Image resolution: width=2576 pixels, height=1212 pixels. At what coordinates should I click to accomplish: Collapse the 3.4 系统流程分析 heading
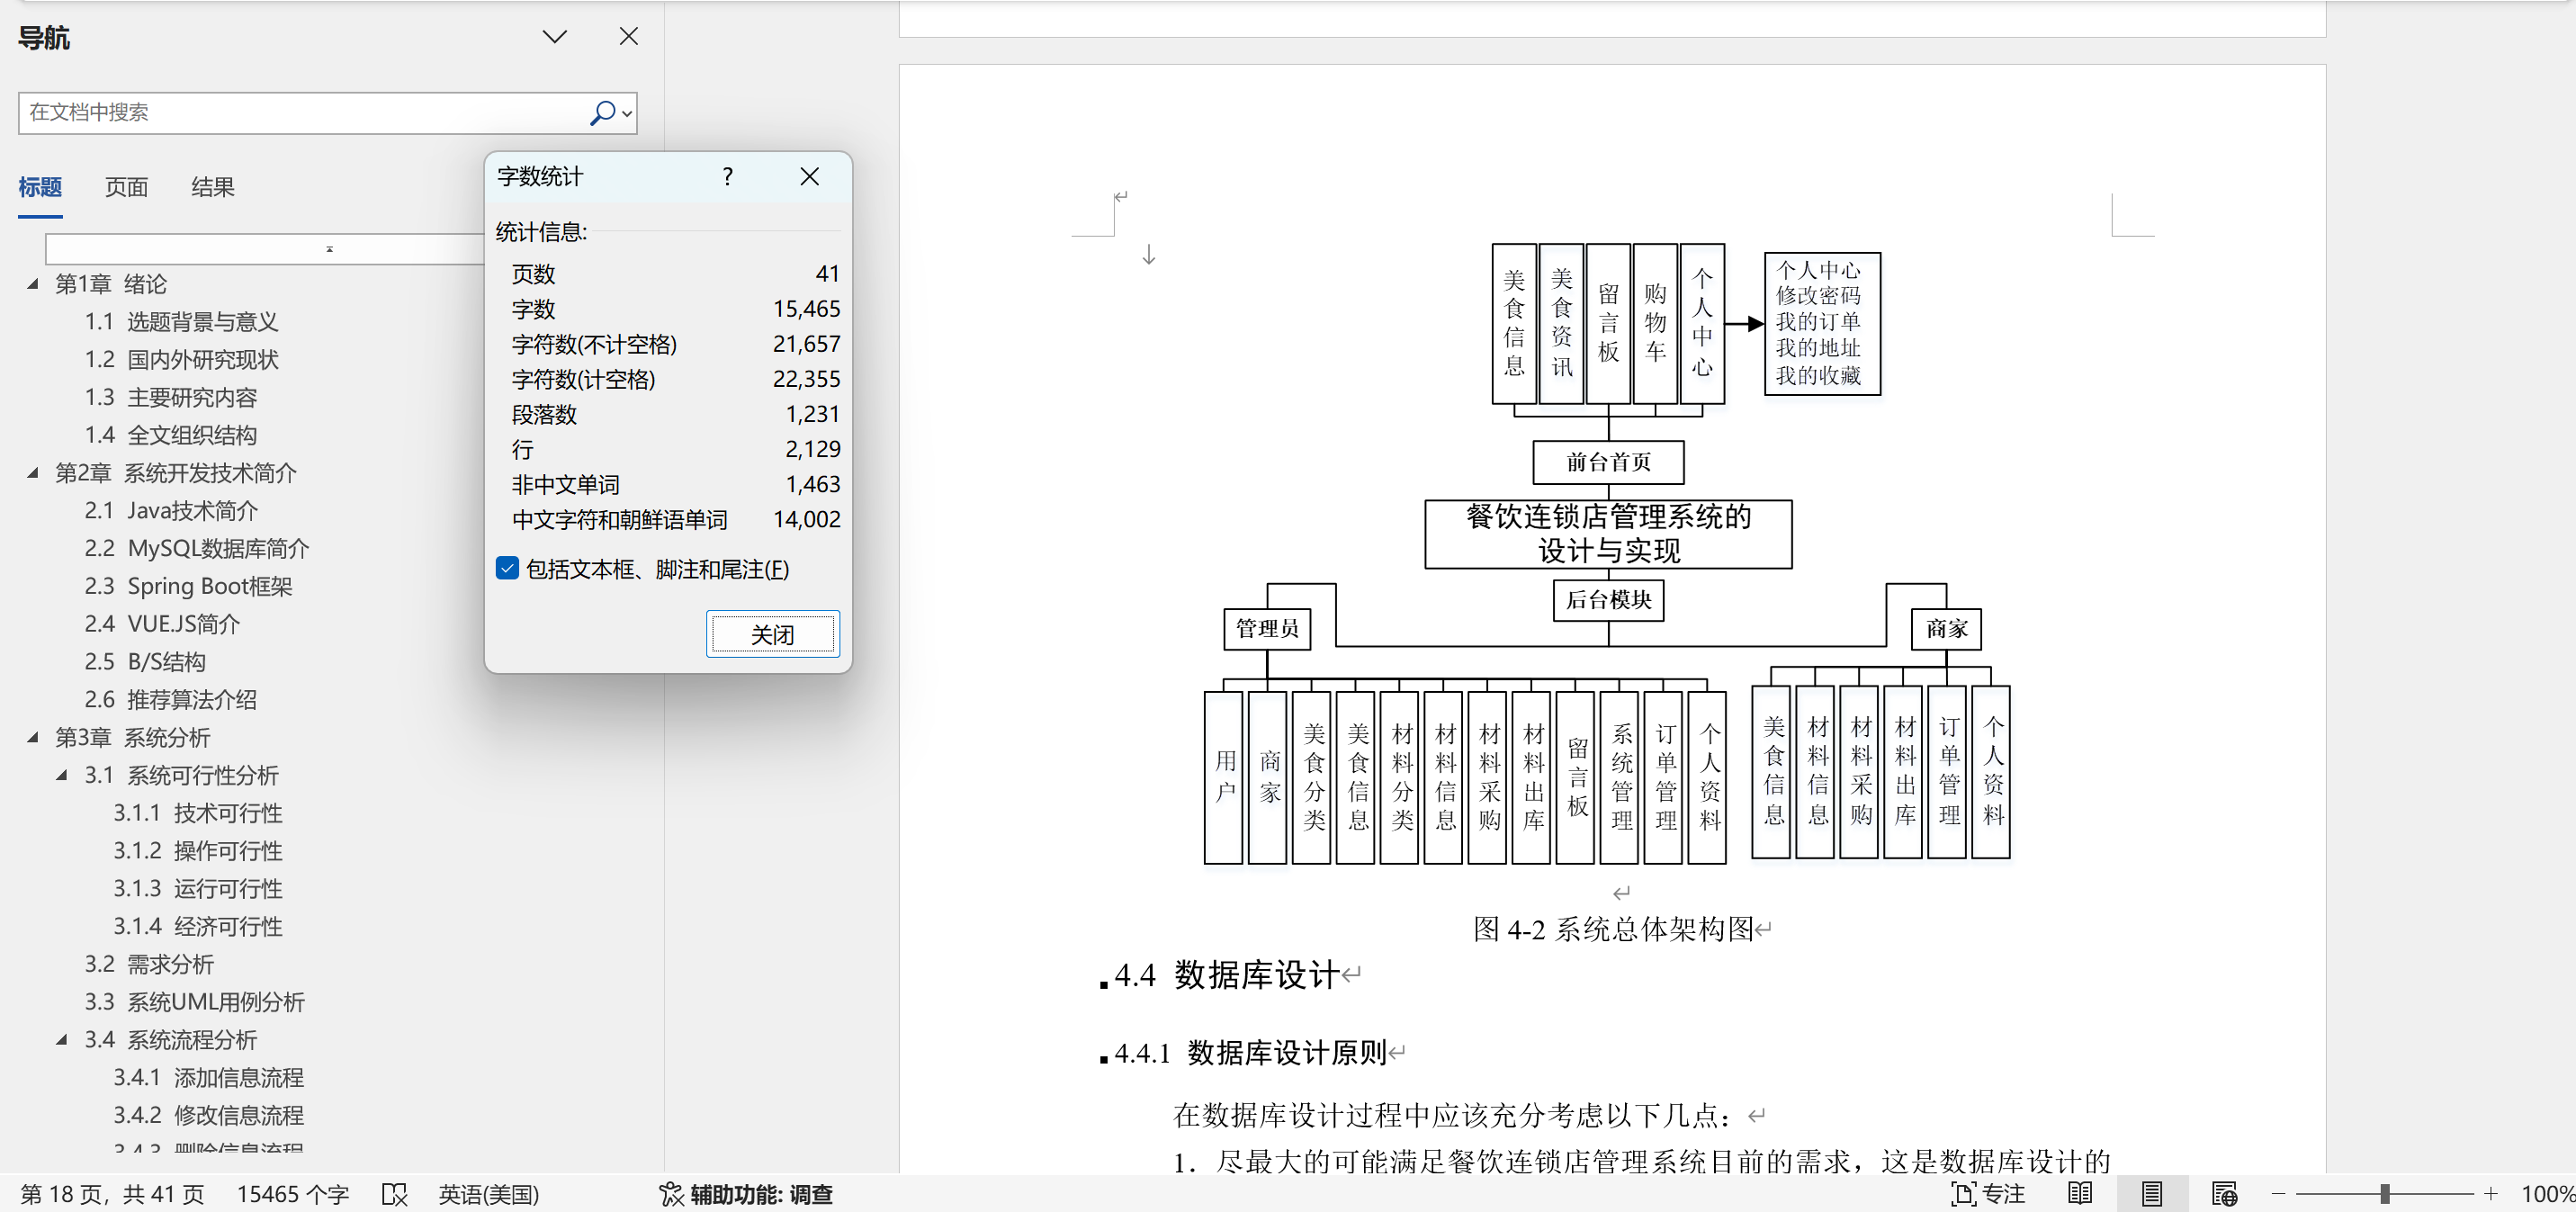(x=62, y=1040)
